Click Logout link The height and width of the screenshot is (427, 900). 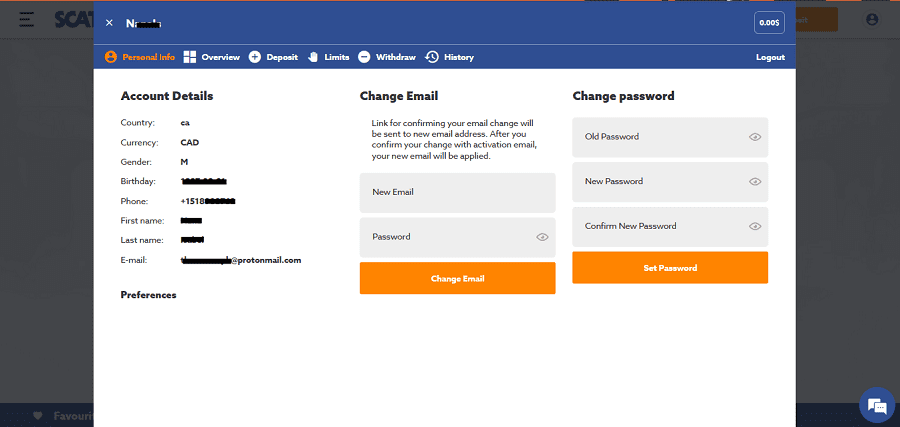click(x=770, y=57)
